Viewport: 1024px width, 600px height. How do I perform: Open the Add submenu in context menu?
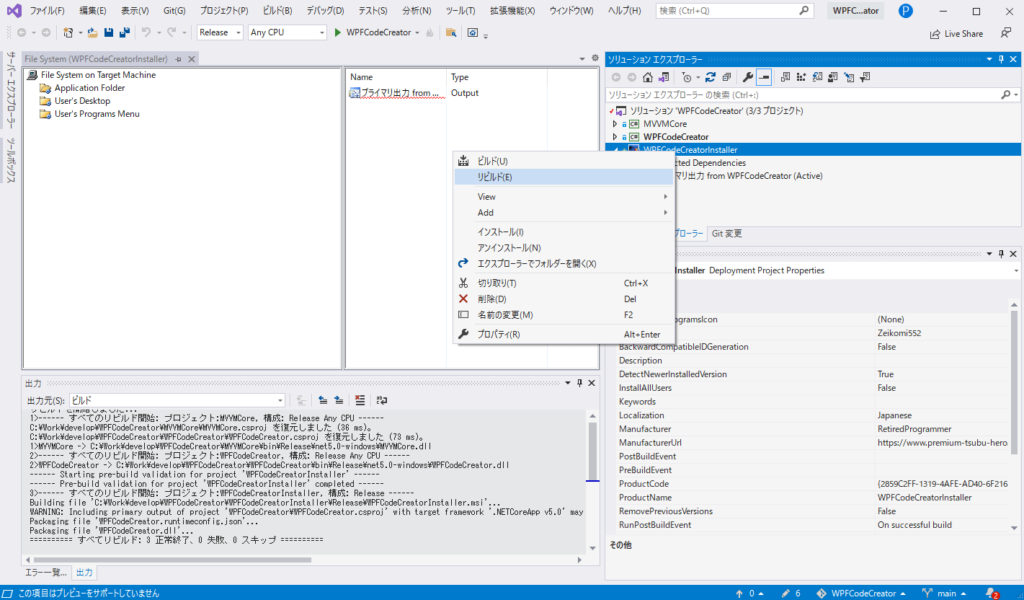(x=564, y=212)
